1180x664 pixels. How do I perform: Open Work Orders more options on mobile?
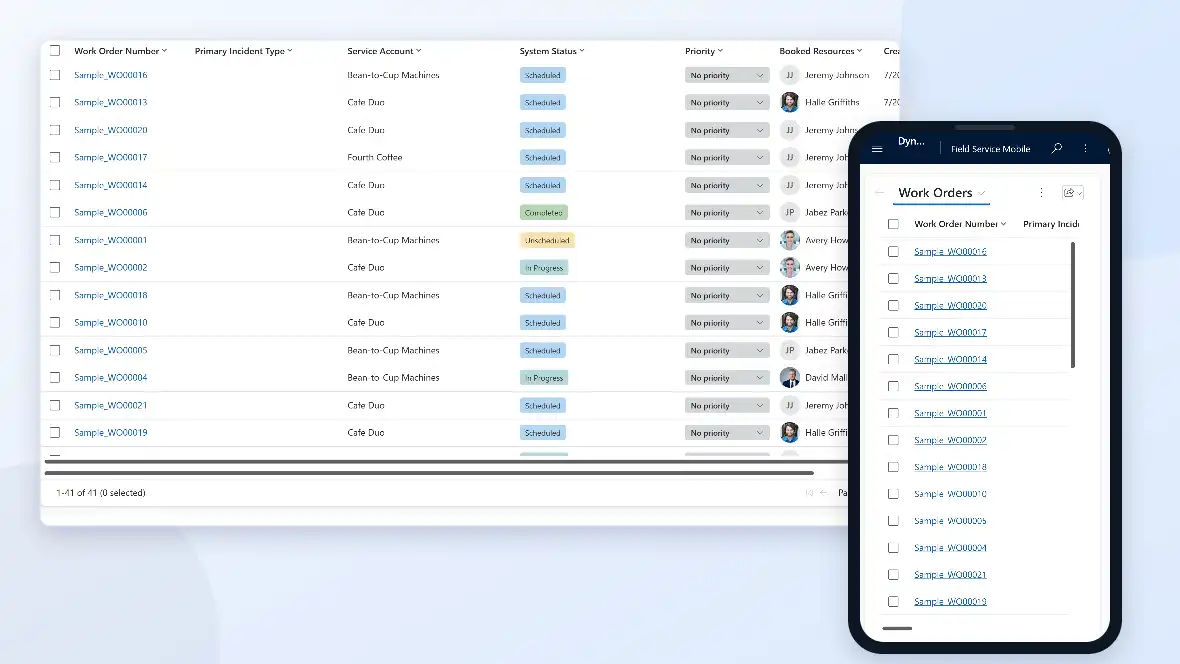coord(1042,193)
